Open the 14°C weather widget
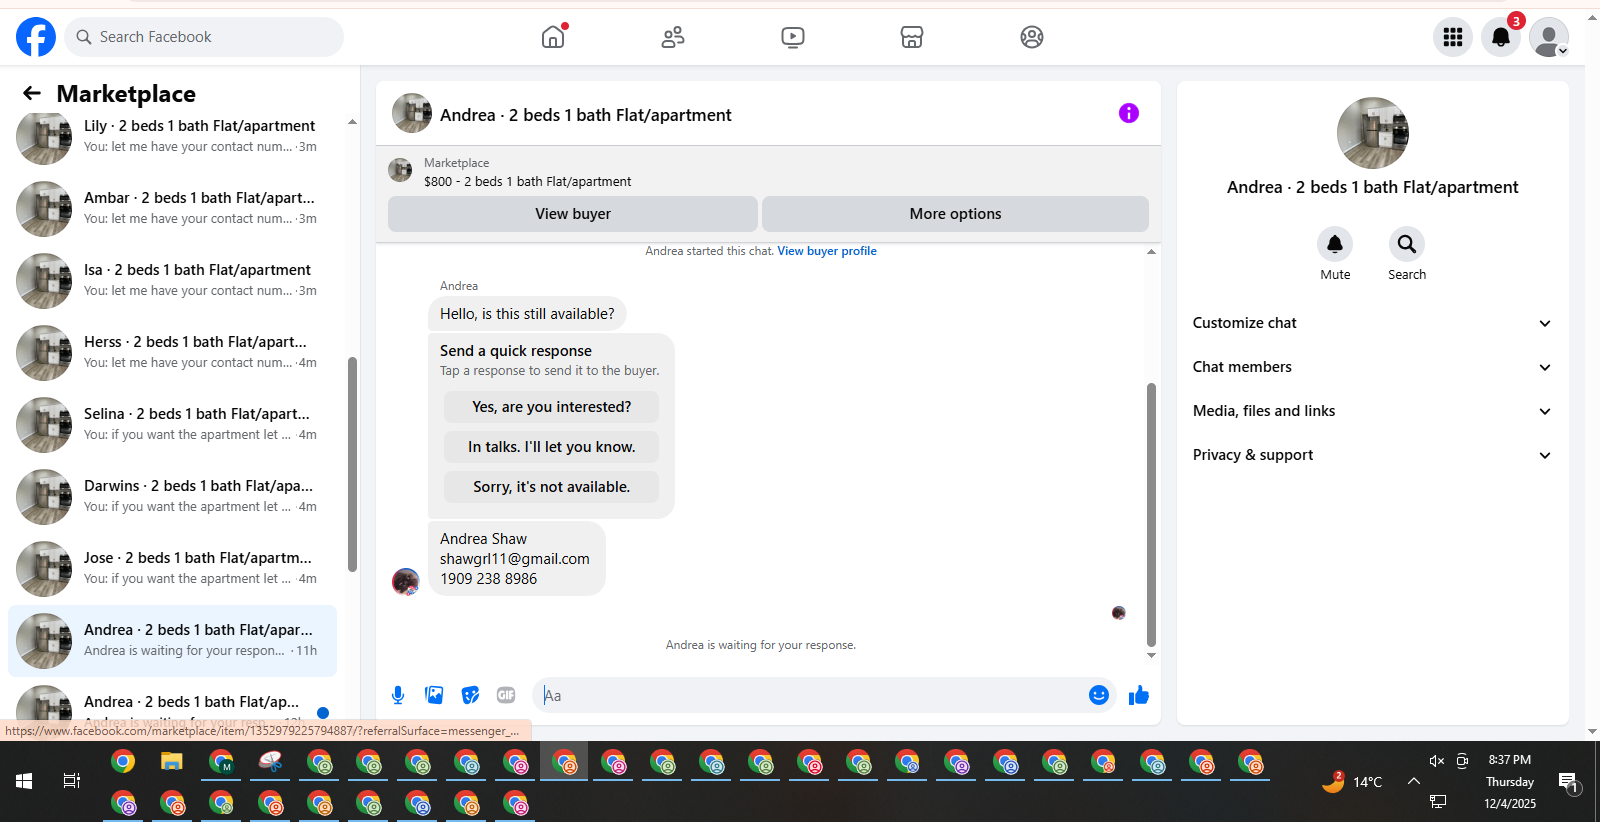Viewport: 1600px width, 822px height. [x=1352, y=781]
